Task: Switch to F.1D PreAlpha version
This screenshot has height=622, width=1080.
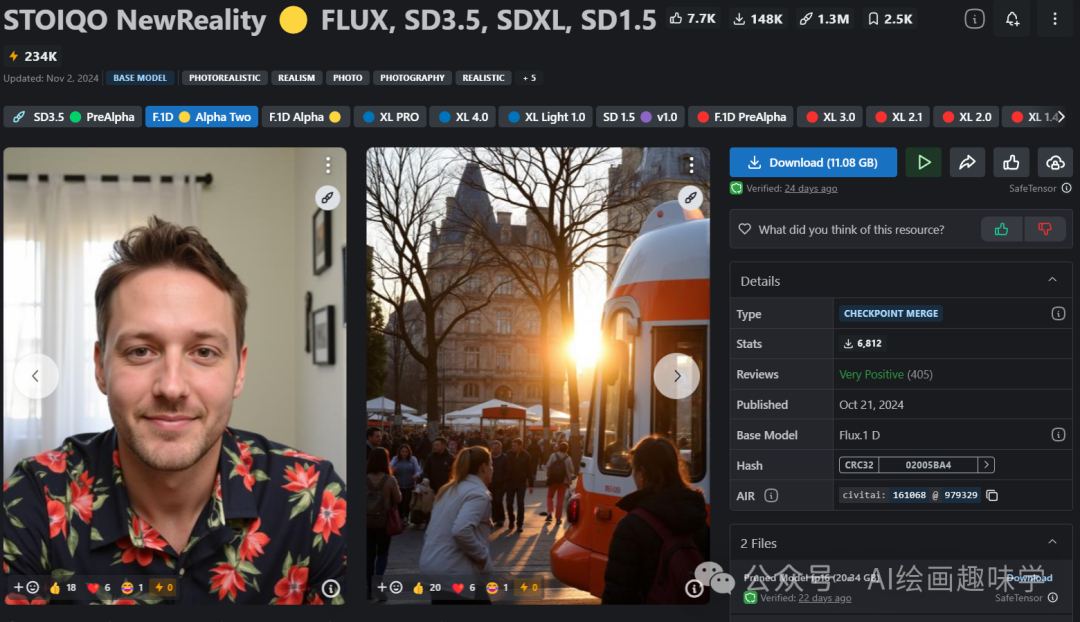Action: (741, 117)
